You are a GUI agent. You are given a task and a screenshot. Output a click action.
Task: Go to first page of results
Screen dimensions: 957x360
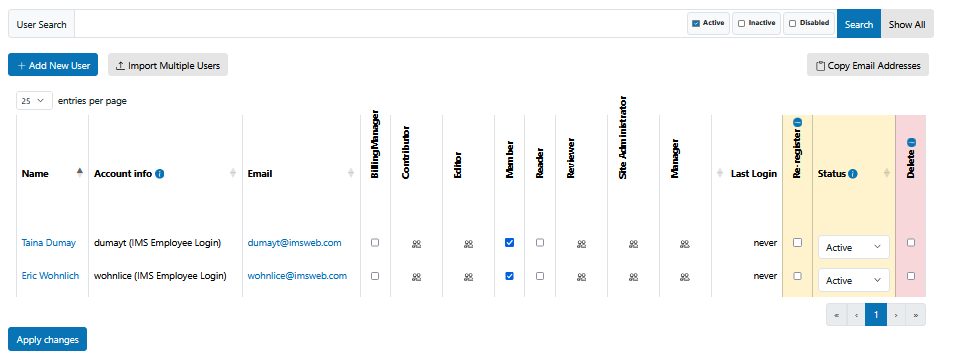836,315
